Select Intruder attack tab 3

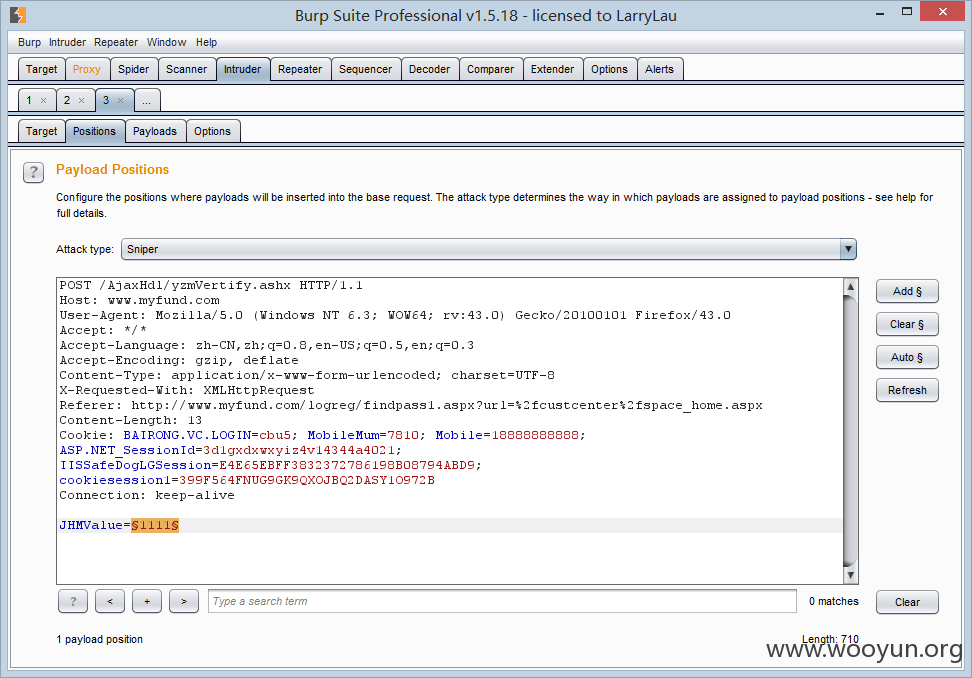coord(106,100)
